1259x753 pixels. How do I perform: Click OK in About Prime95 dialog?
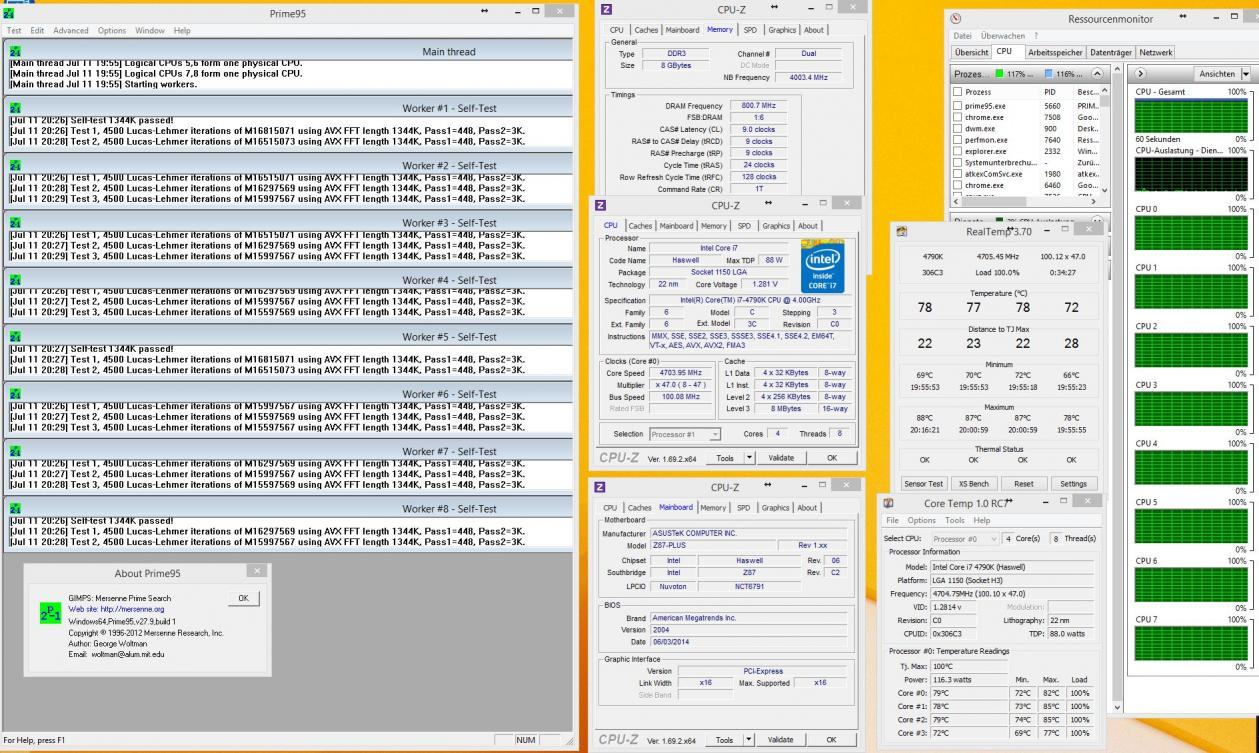[x=243, y=598]
